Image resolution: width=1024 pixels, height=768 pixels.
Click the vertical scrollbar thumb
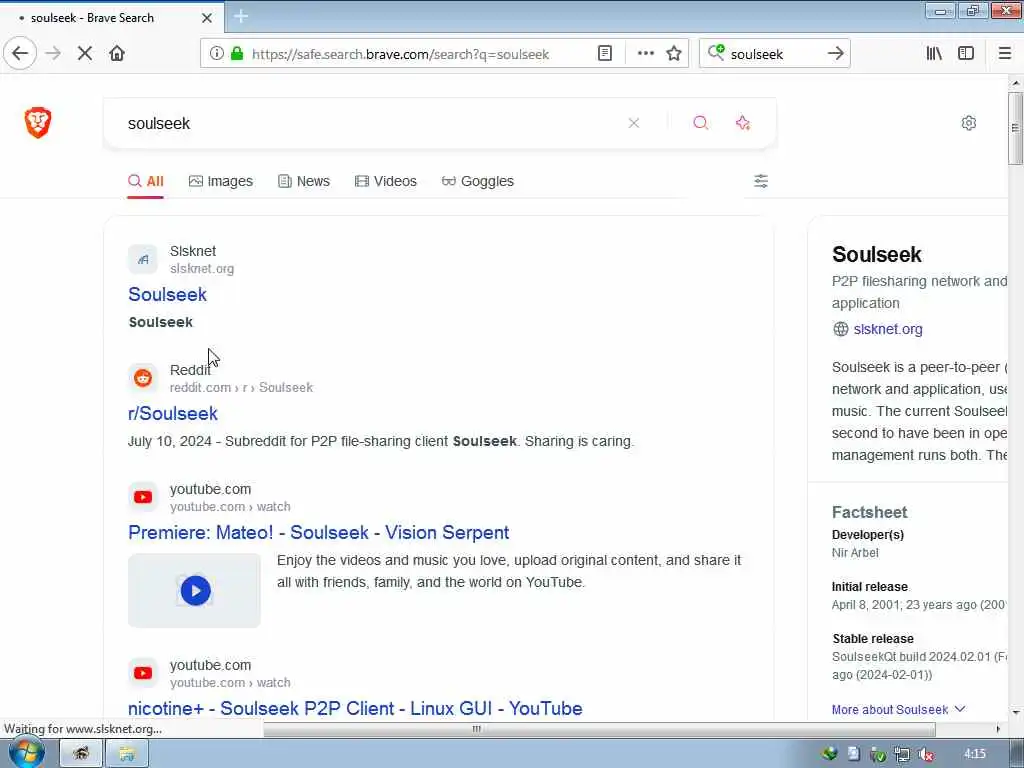tap(1015, 128)
